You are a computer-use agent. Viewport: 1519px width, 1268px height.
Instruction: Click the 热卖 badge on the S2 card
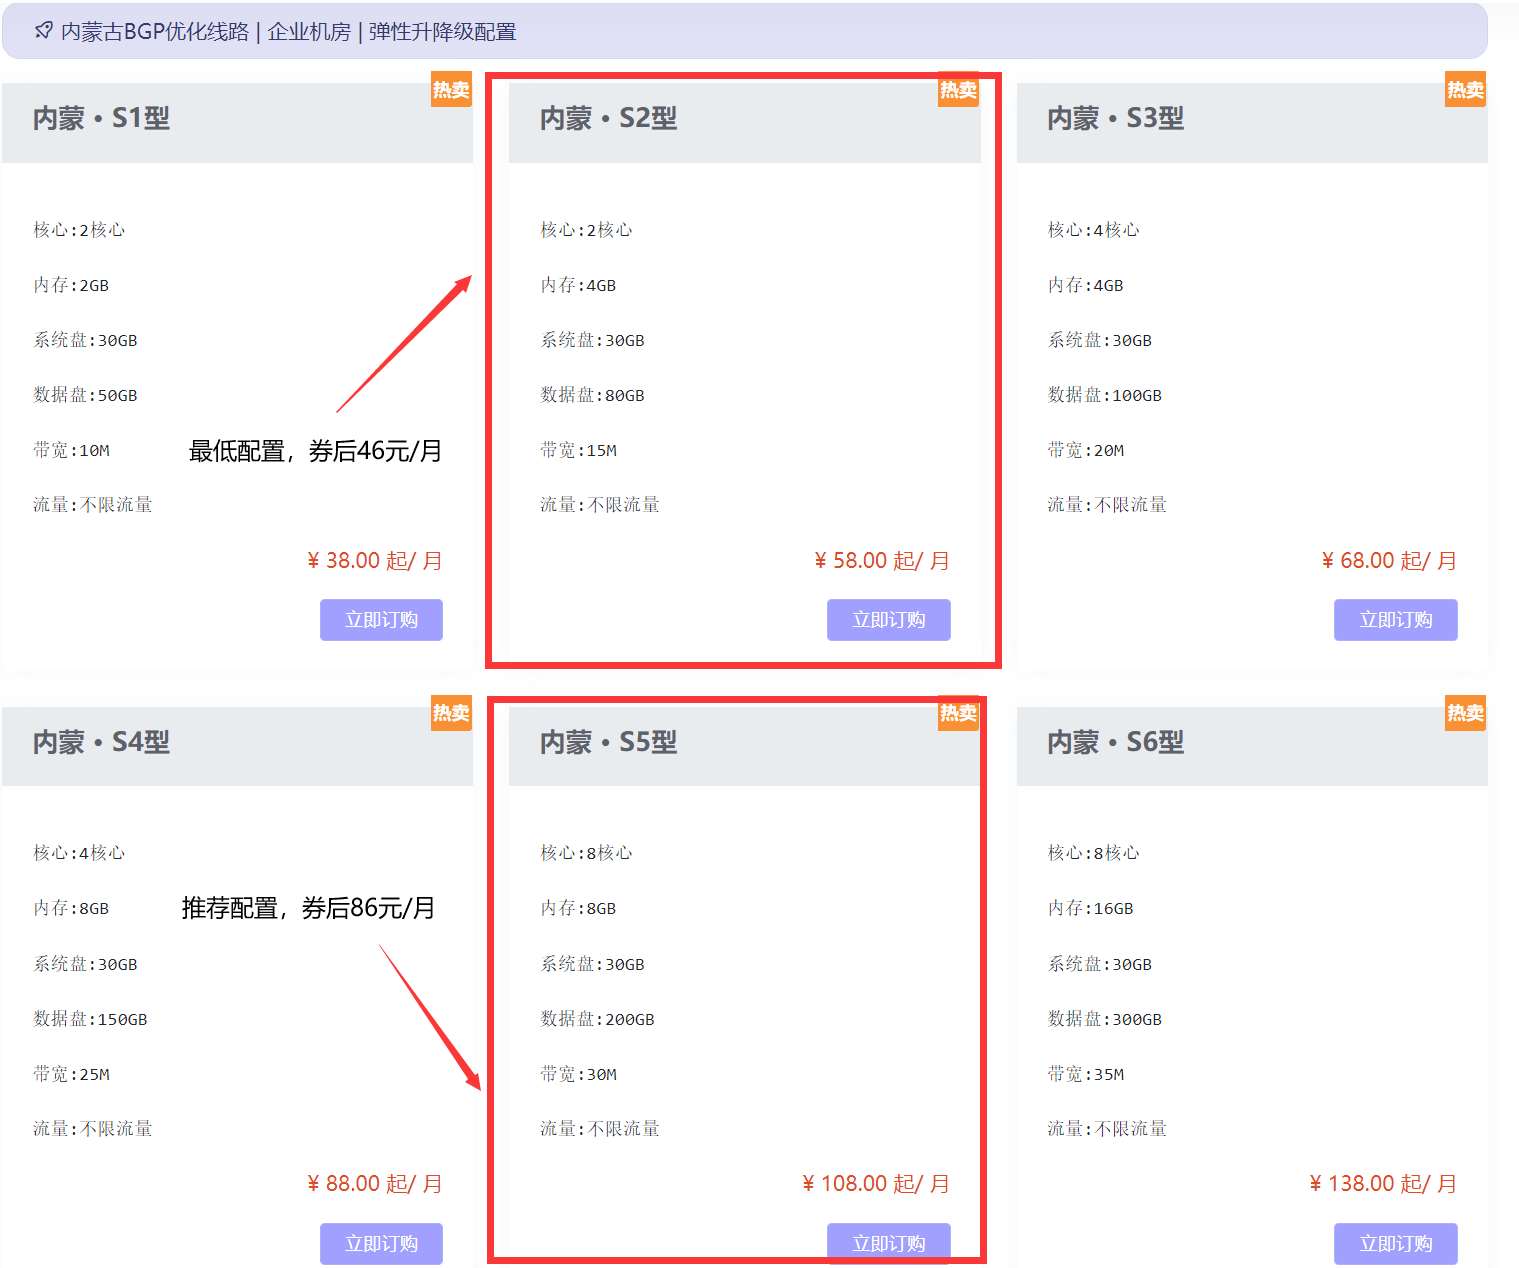(957, 89)
